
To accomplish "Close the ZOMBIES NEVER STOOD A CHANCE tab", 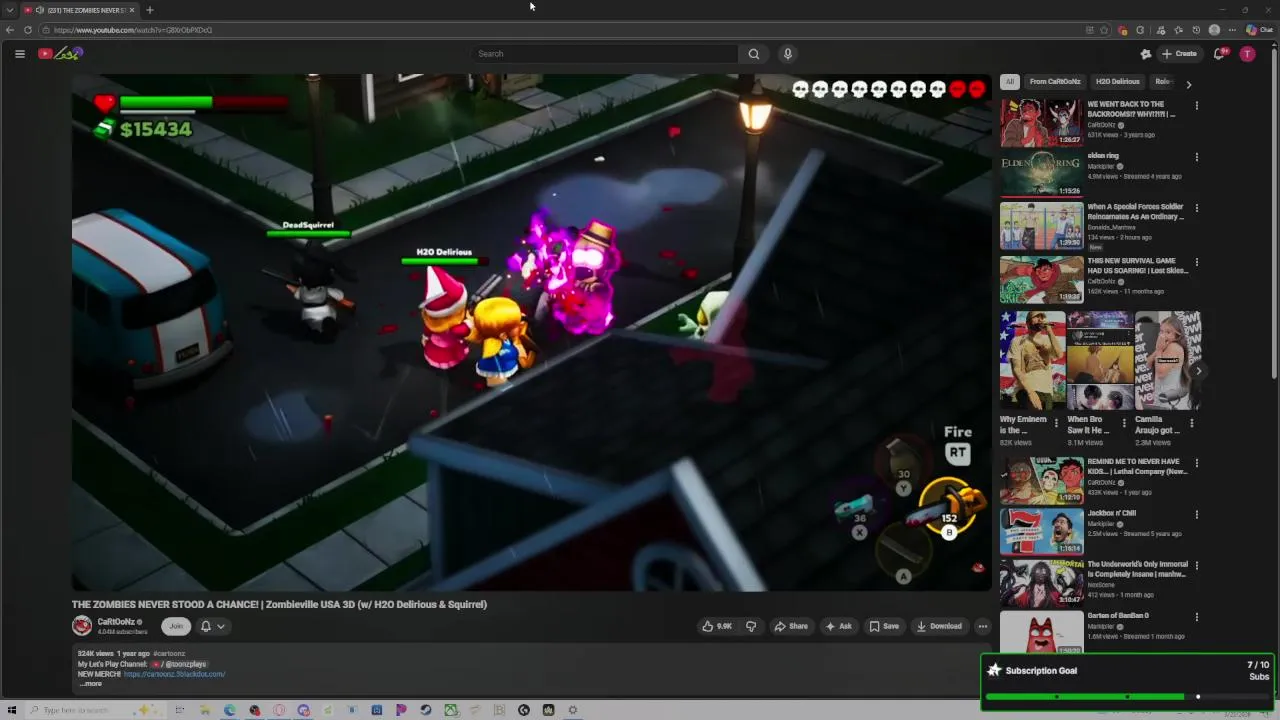I will tap(131, 10).
